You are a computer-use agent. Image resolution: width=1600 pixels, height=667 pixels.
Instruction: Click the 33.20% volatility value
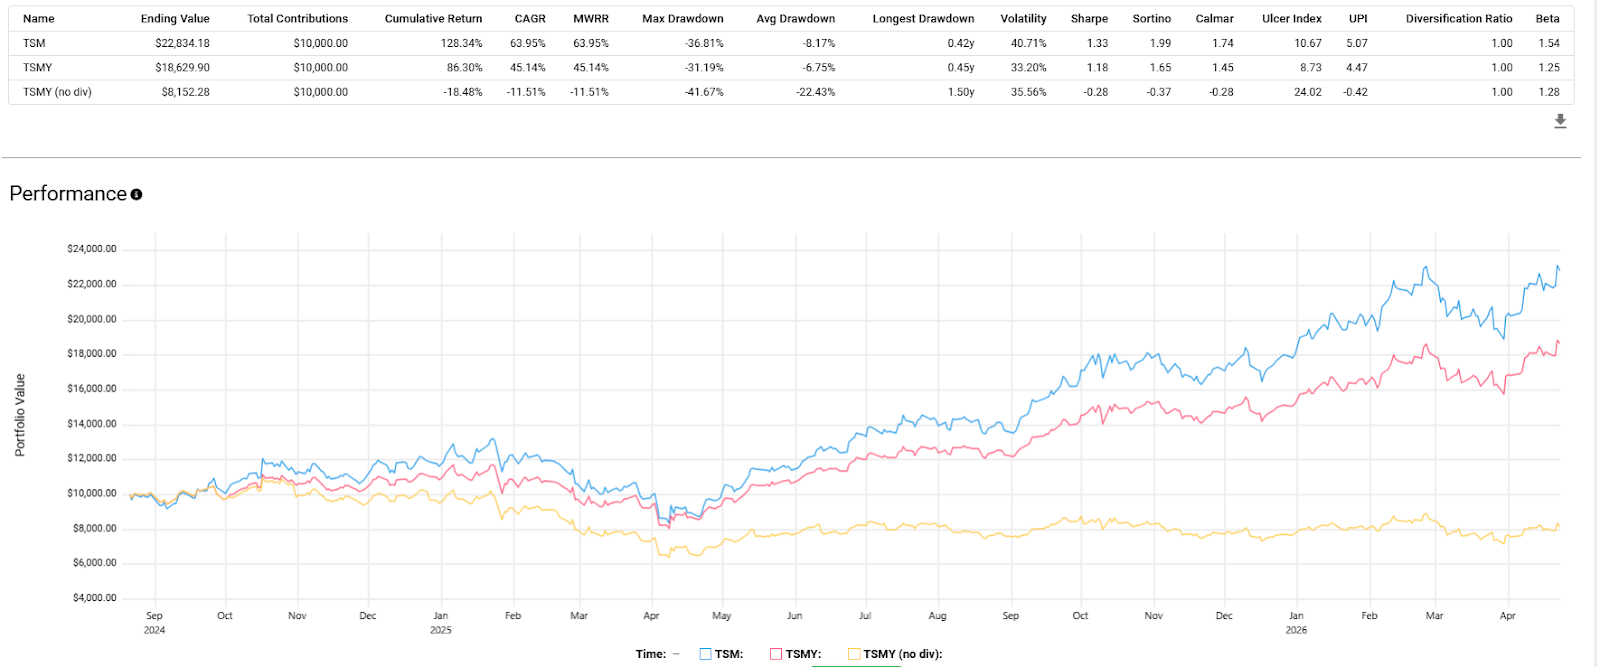[x=1029, y=68]
